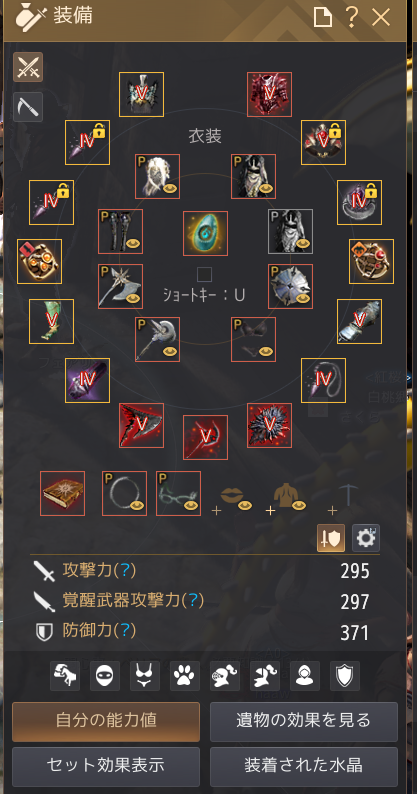Click the V gloves equipment slot
The height and width of the screenshot is (794, 417).
(x=359, y=322)
